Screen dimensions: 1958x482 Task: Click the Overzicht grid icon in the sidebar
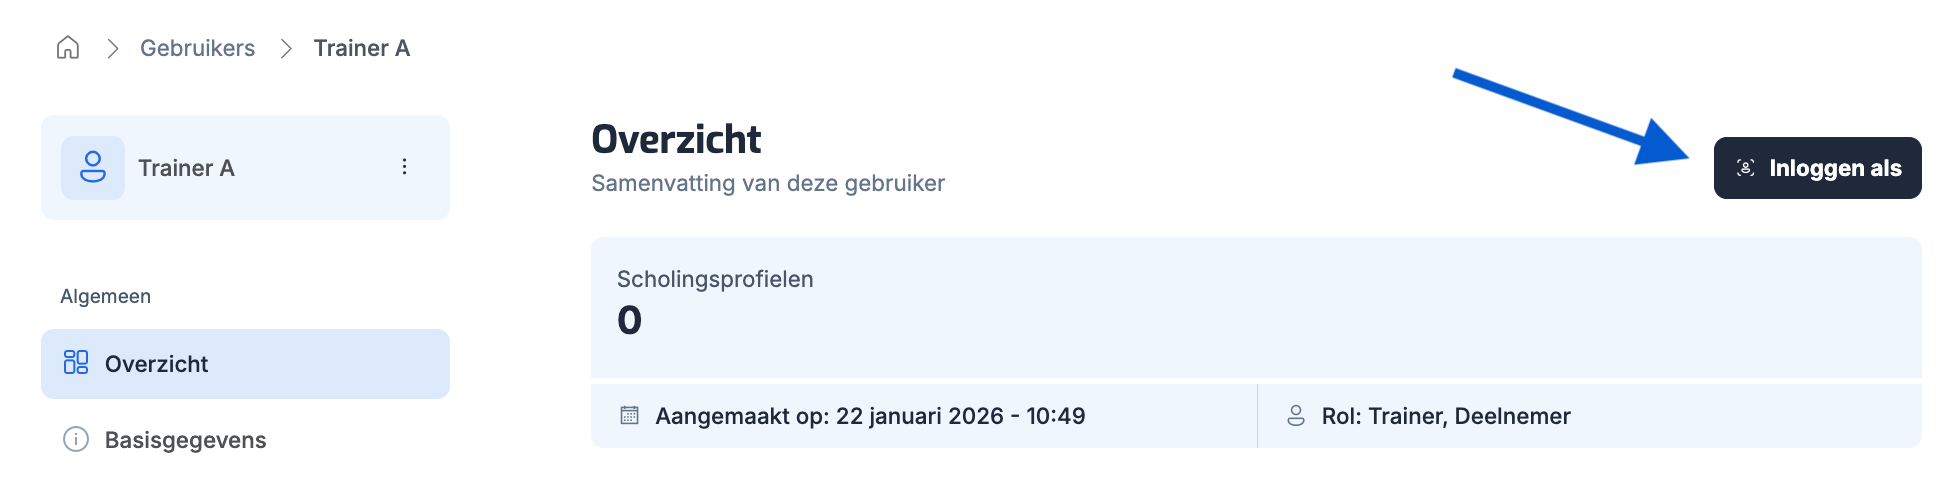[x=76, y=362]
